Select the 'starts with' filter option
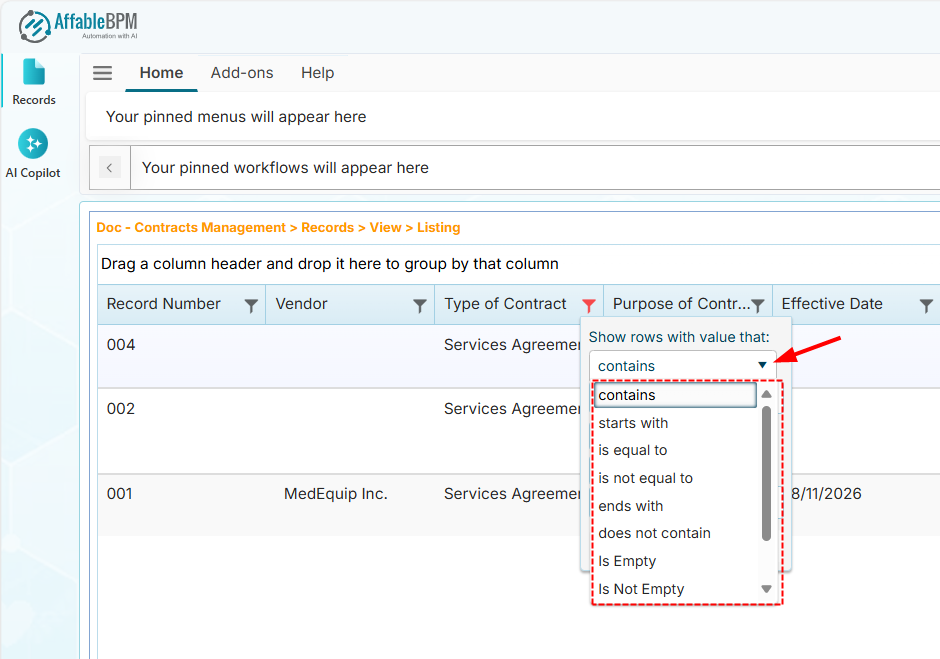 point(633,423)
